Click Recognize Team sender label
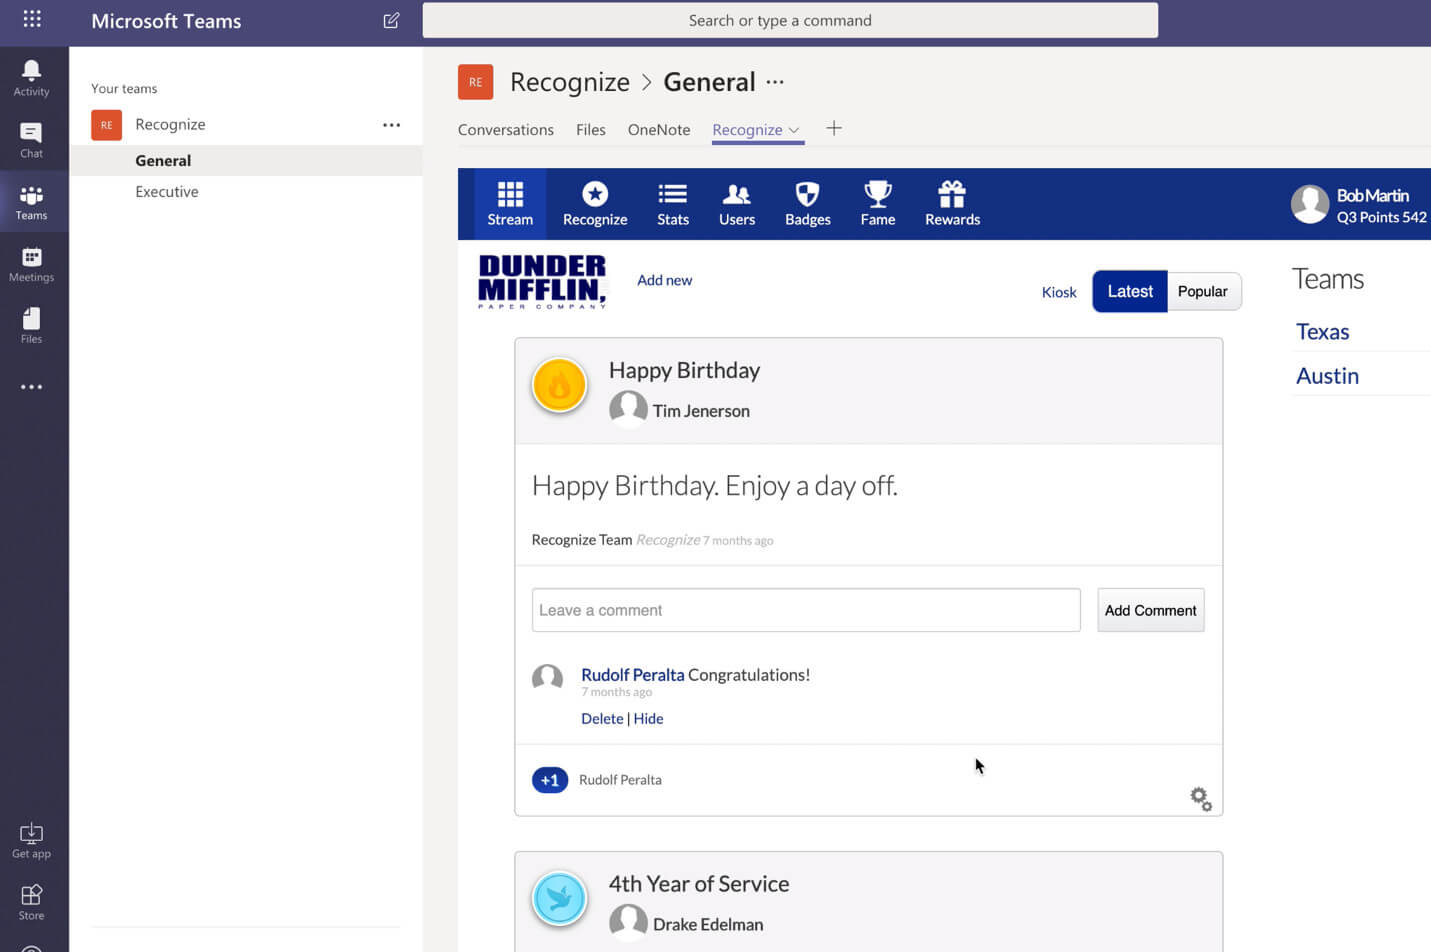This screenshot has width=1431, height=952. (x=582, y=540)
